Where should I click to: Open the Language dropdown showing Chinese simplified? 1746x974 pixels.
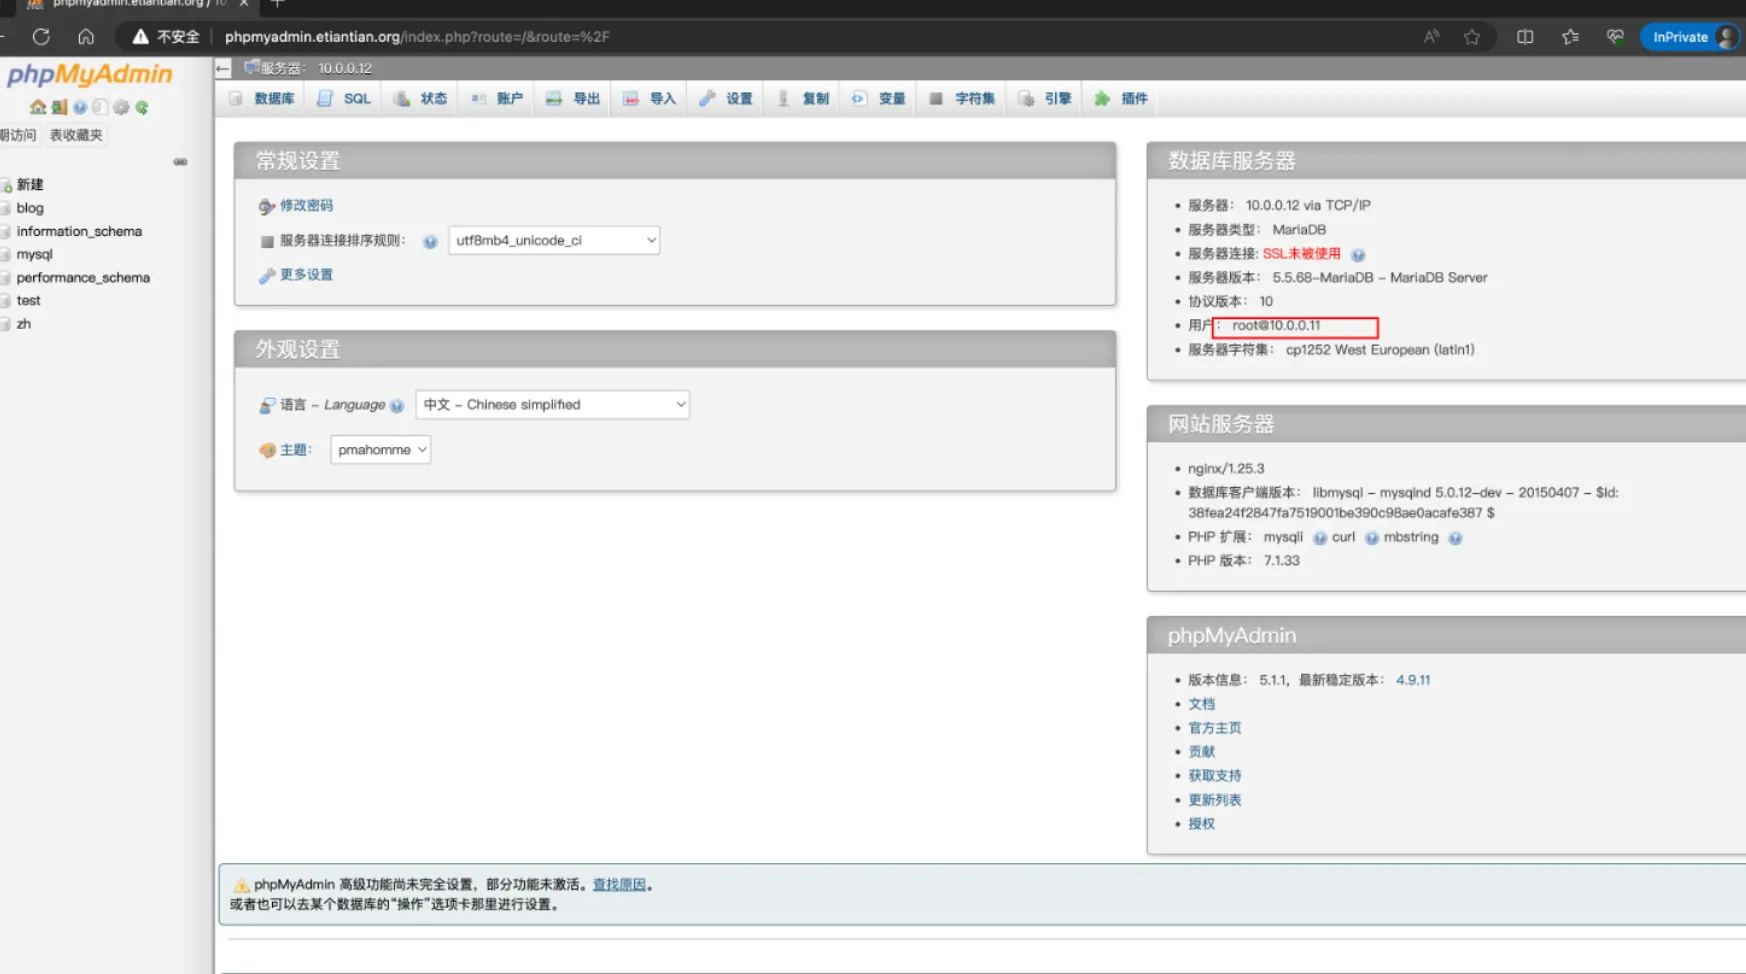tap(552, 405)
